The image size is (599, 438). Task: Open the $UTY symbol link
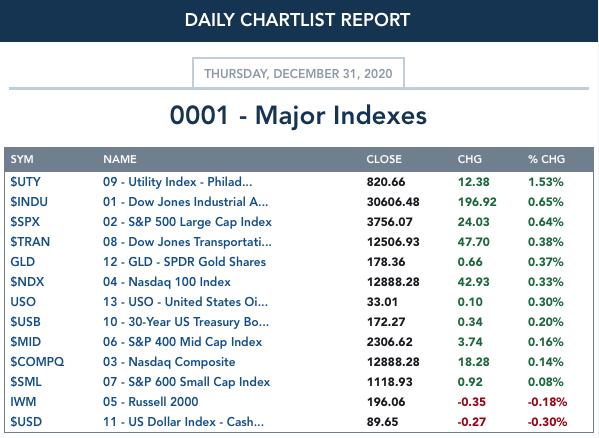25,182
